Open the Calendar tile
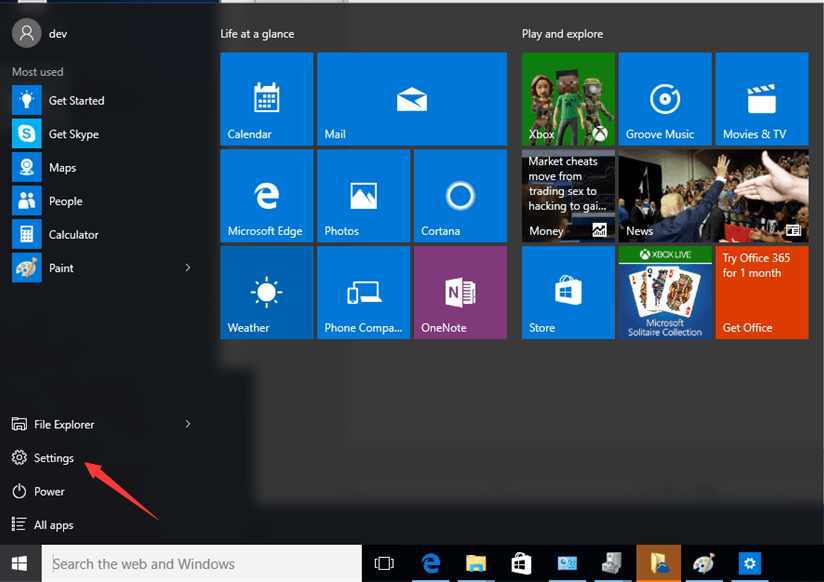The height and width of the screenshot is (582, 824). (266, 99)
